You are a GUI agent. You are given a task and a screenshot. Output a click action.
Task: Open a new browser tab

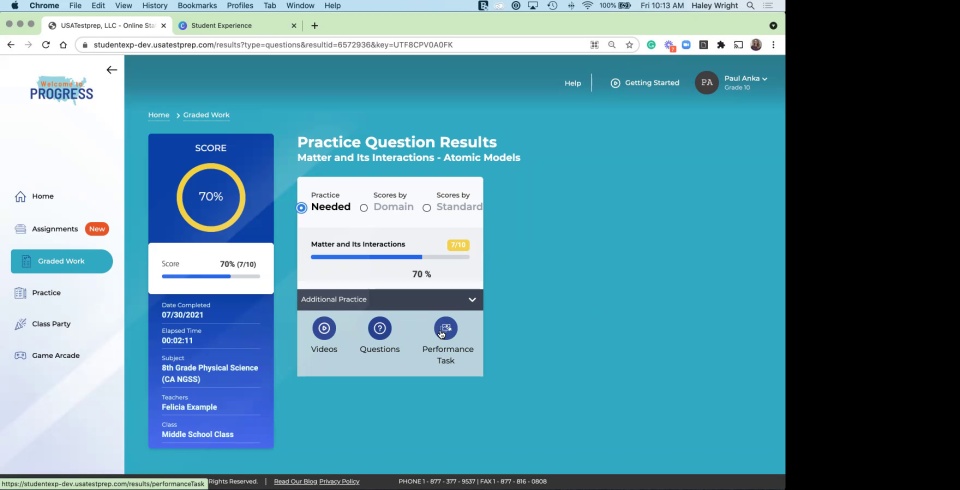click(x=315, y=26)
